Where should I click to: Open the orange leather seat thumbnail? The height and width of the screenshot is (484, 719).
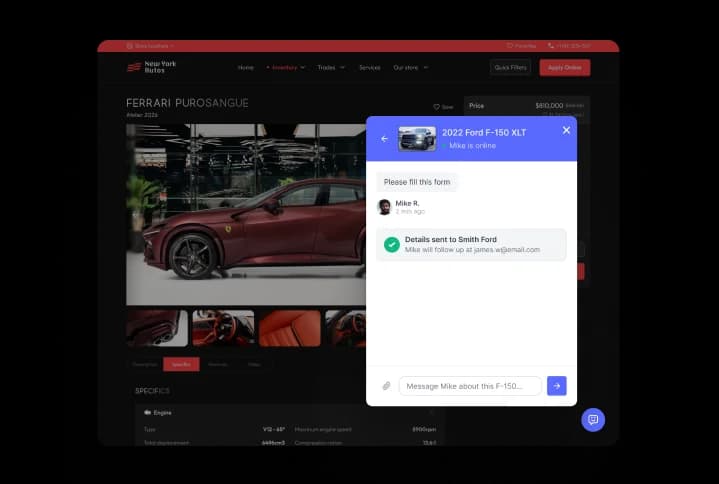pyautogui.click(x=290, y=328)
